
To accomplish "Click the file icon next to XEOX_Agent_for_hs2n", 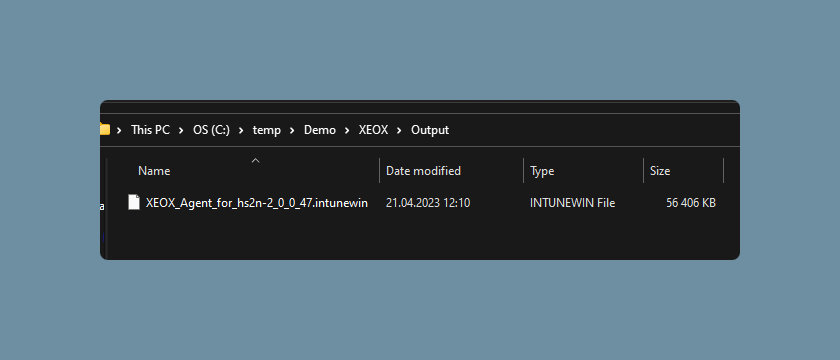I will (134, 202).
